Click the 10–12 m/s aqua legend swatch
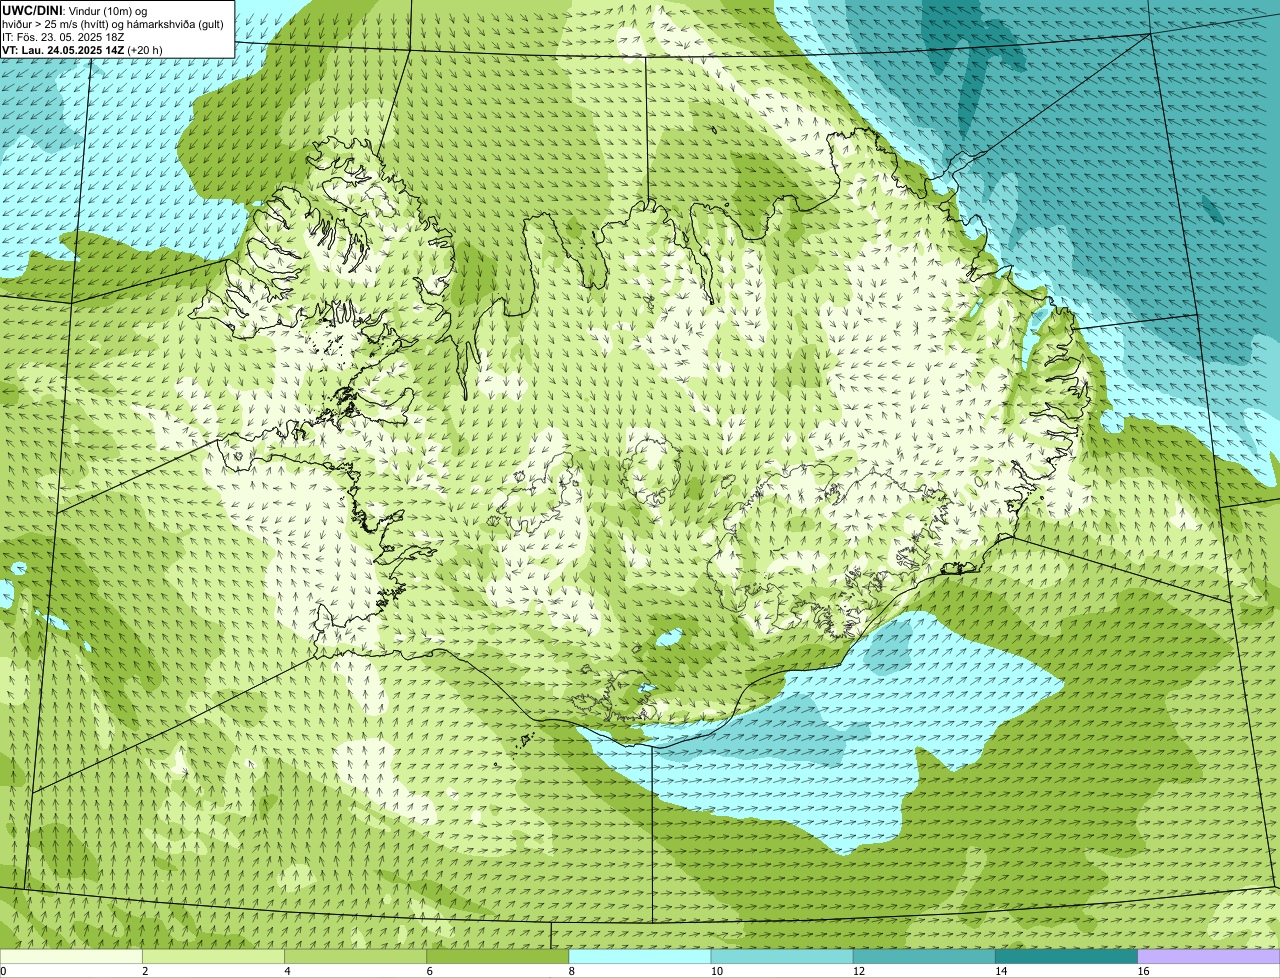 point(782,956)
